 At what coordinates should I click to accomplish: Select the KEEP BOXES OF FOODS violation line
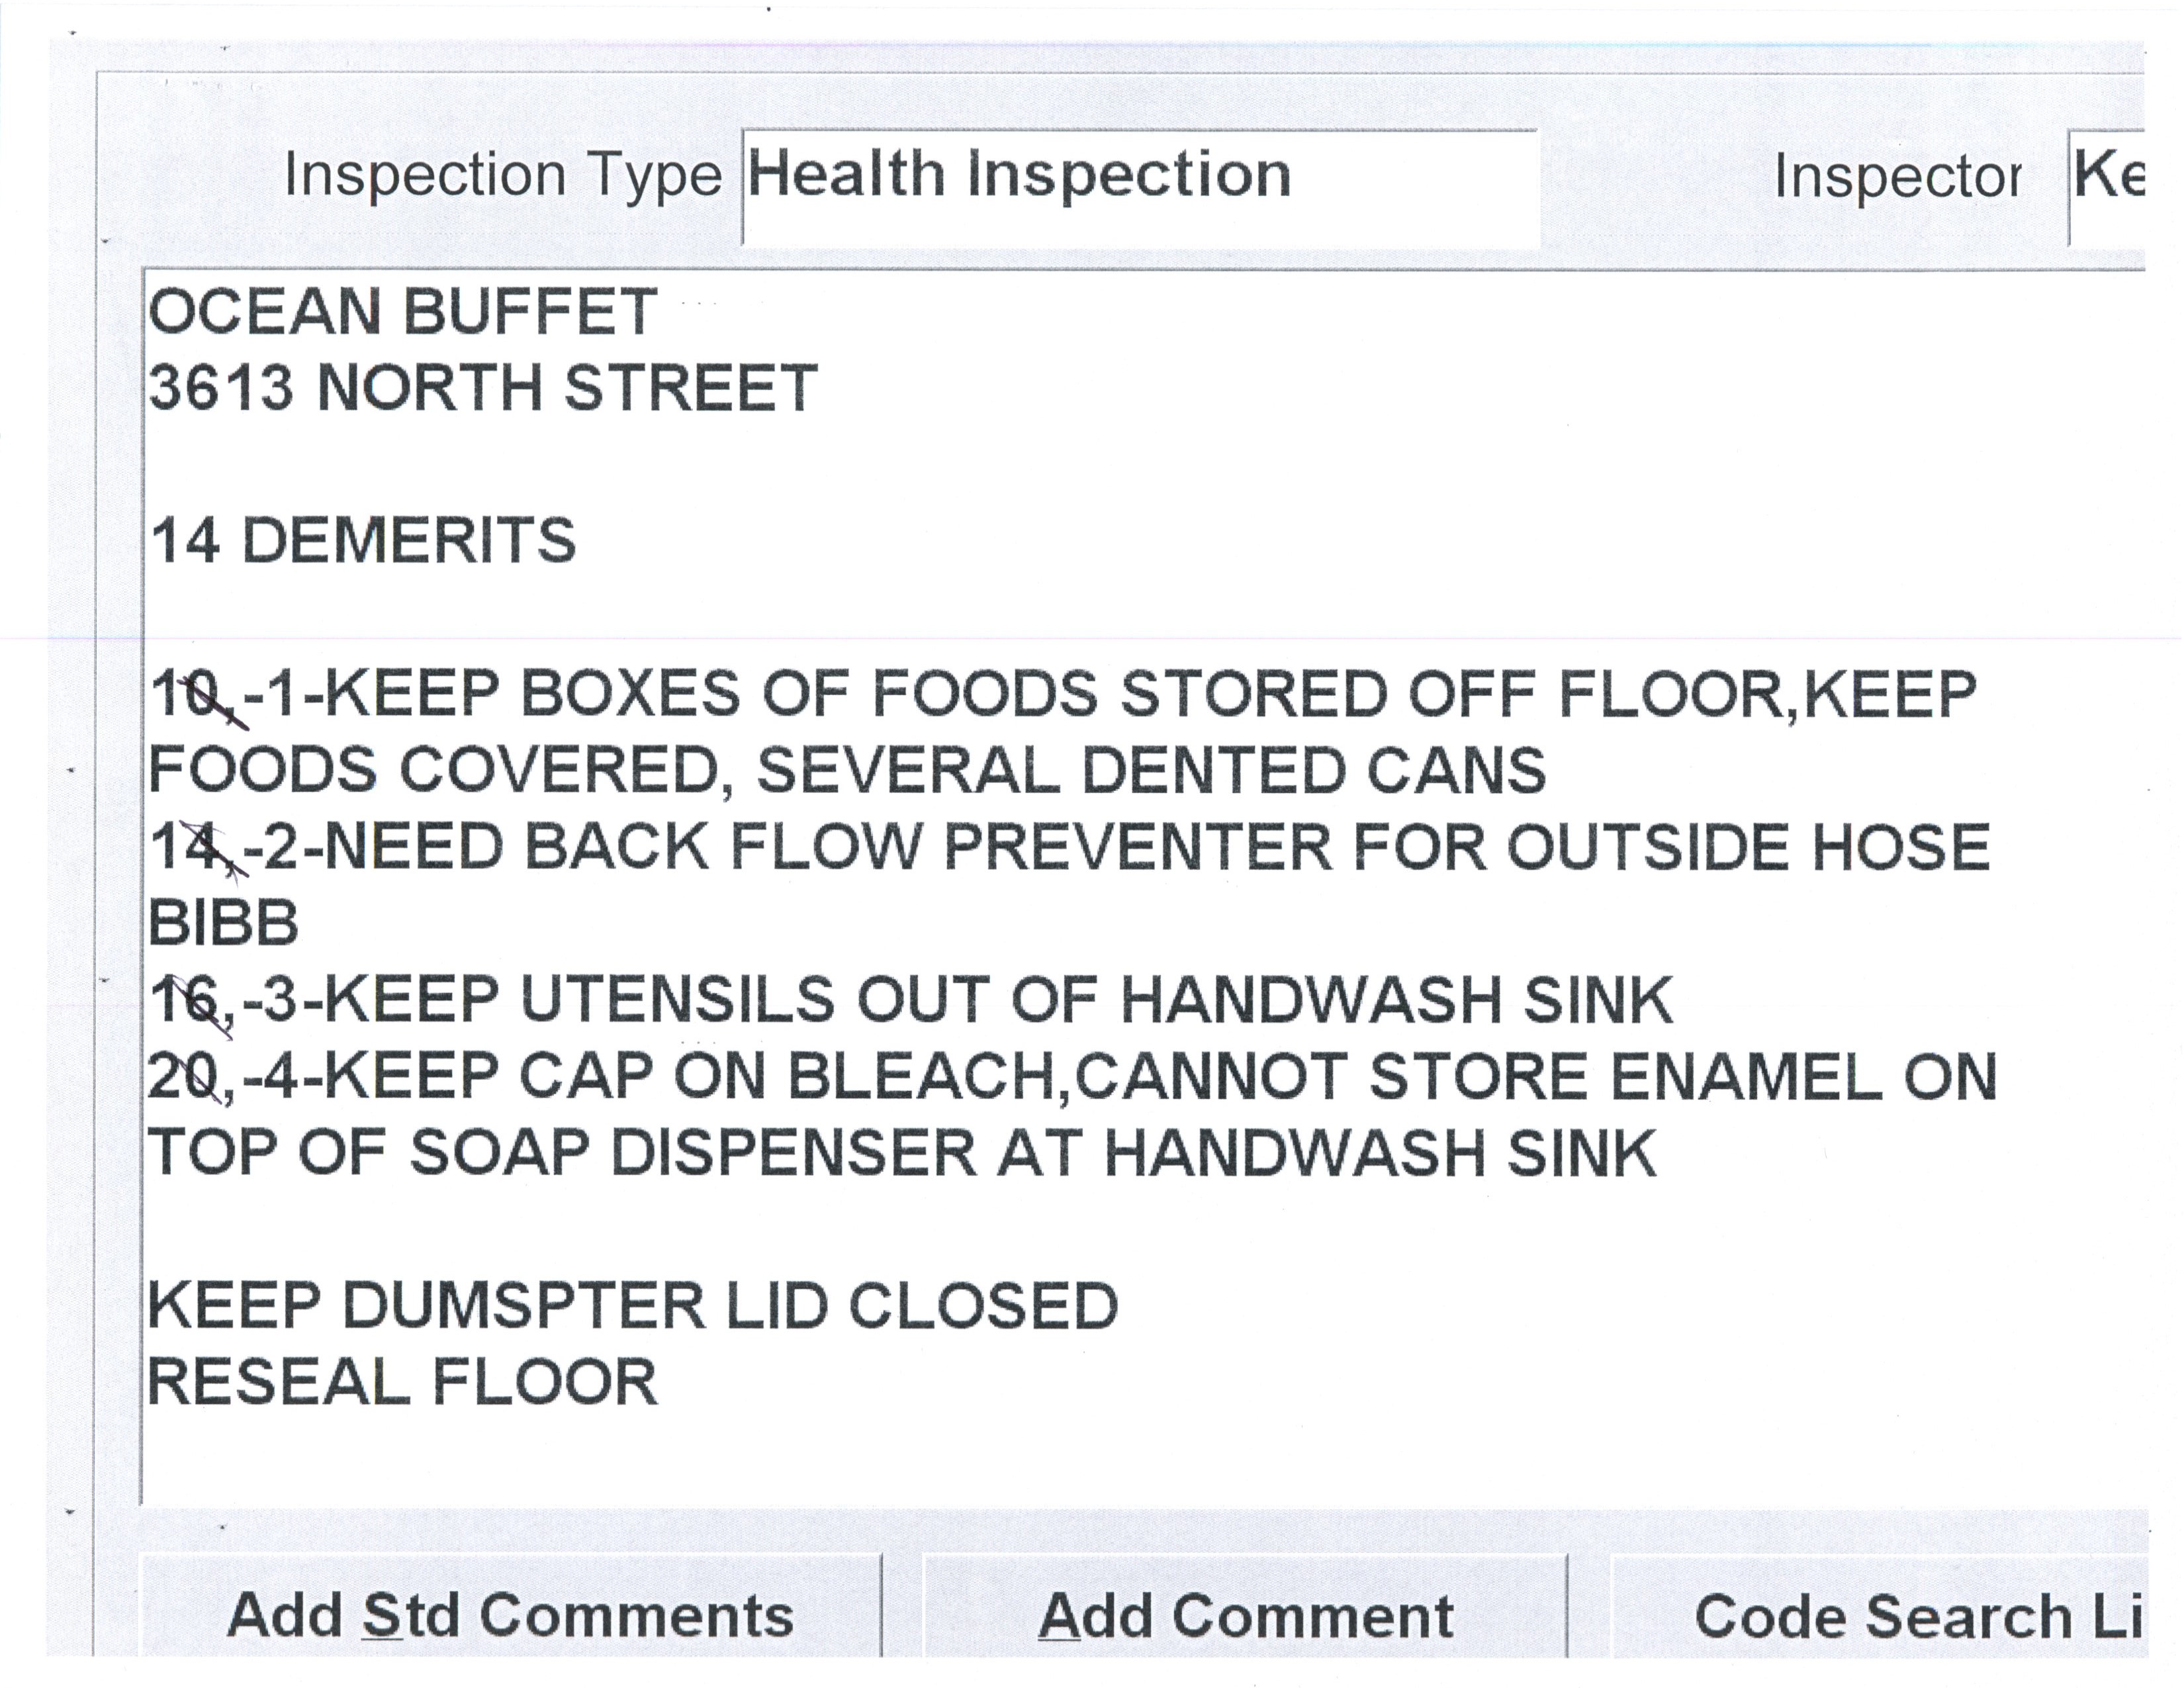click(1062, 694)
